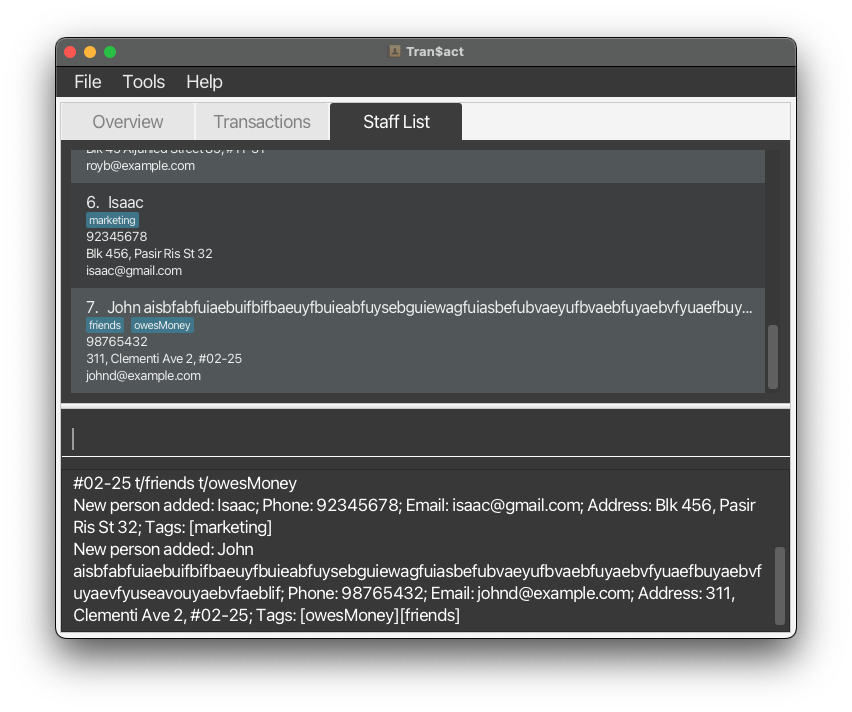The width and height of the screenshot is (852, 712).
Task: Click the 'New person added: John' result line
Action: (x=417, y=582)
